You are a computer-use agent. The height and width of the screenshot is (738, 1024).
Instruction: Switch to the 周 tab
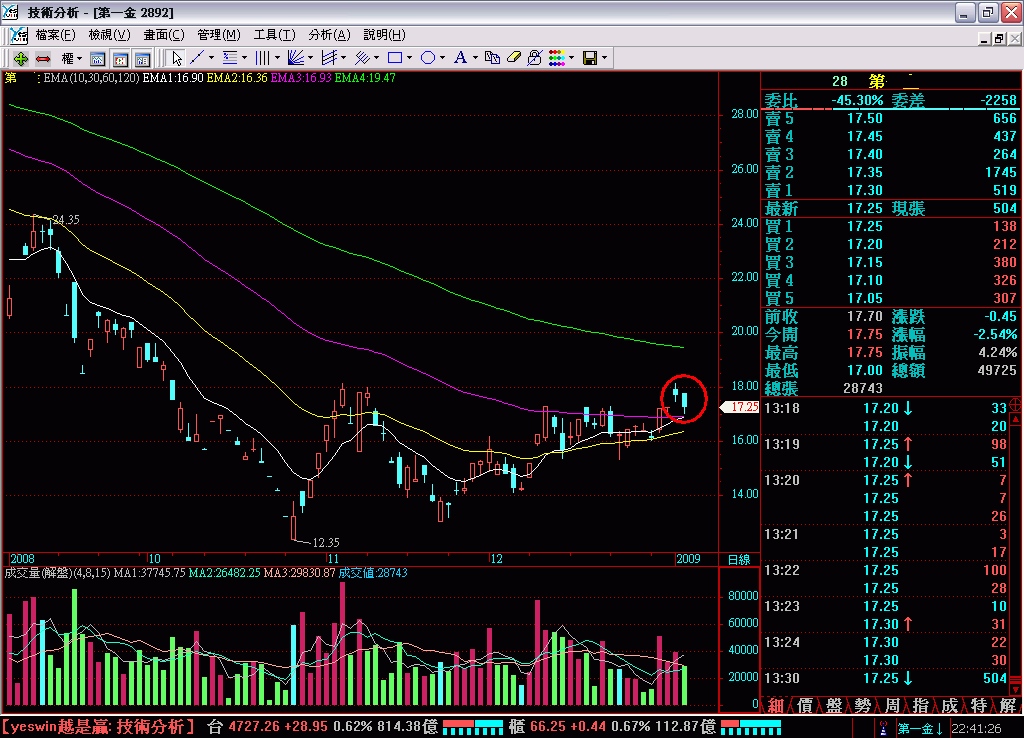coord(892,705)
